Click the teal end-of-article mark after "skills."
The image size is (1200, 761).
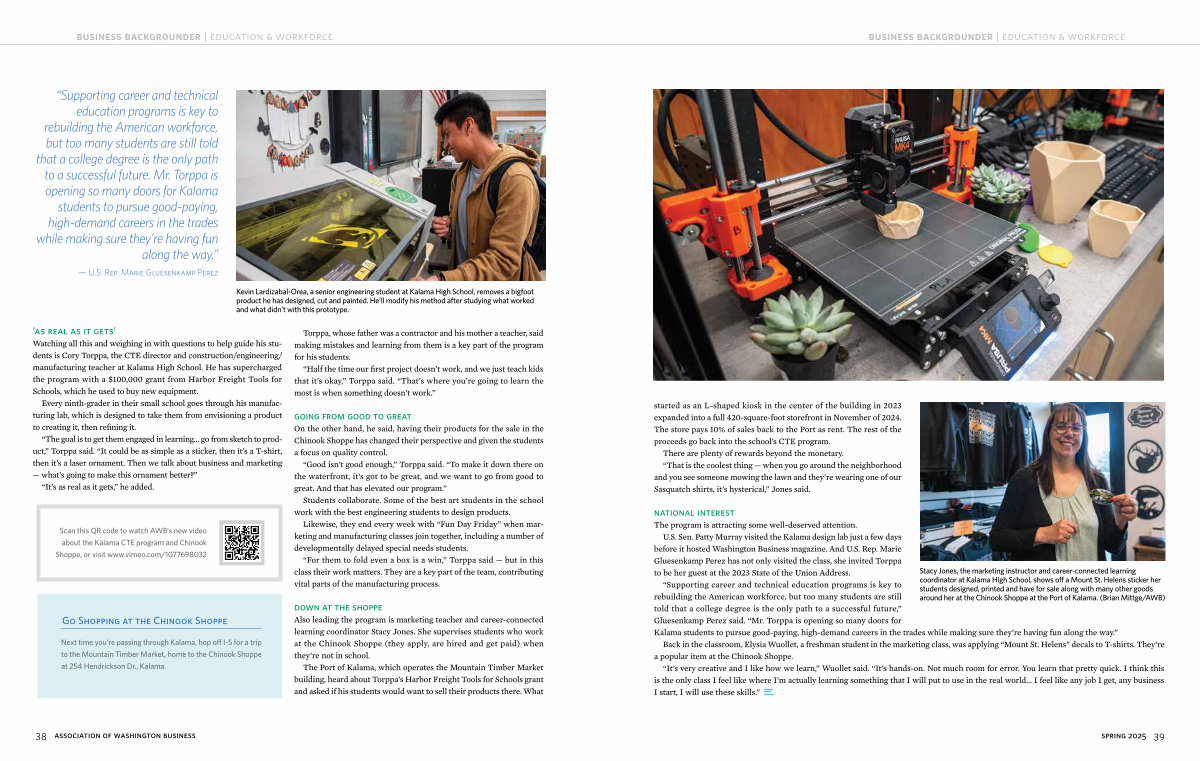[769, 692]
